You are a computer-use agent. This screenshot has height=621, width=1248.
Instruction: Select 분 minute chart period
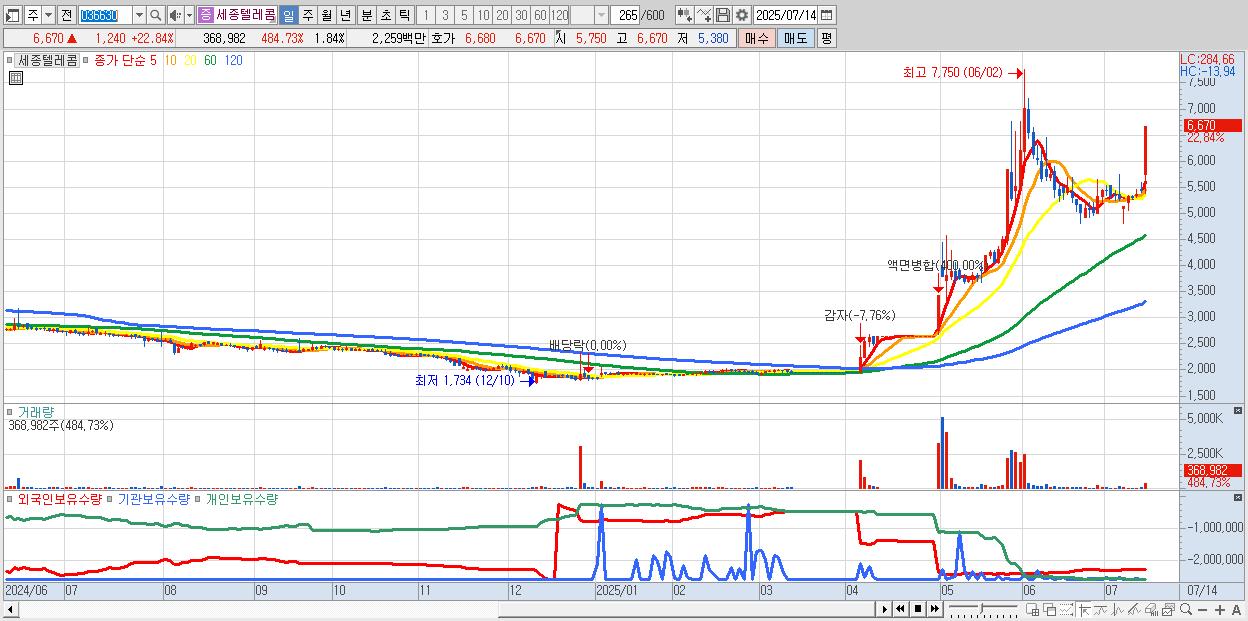367,15
